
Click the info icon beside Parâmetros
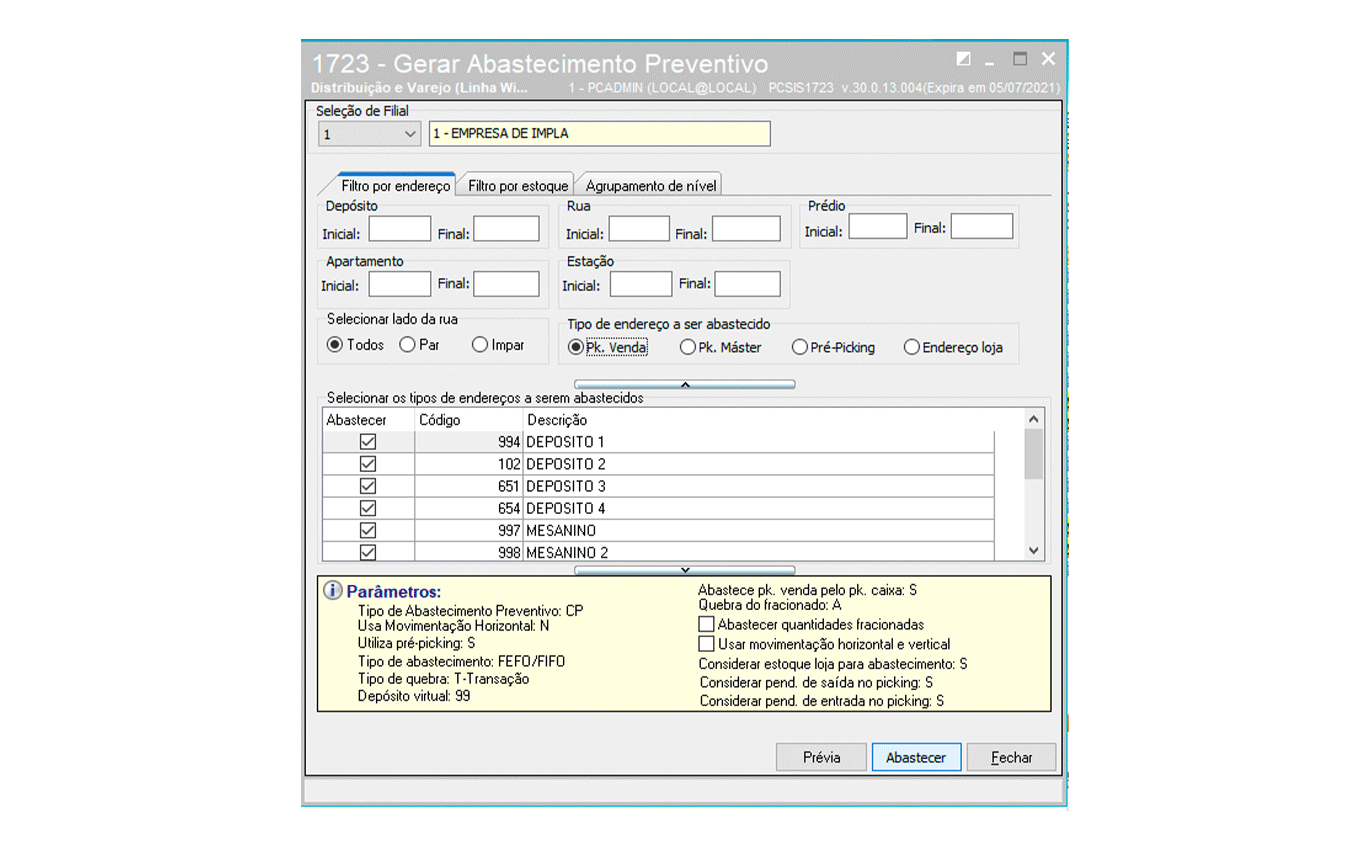point(333,591)
